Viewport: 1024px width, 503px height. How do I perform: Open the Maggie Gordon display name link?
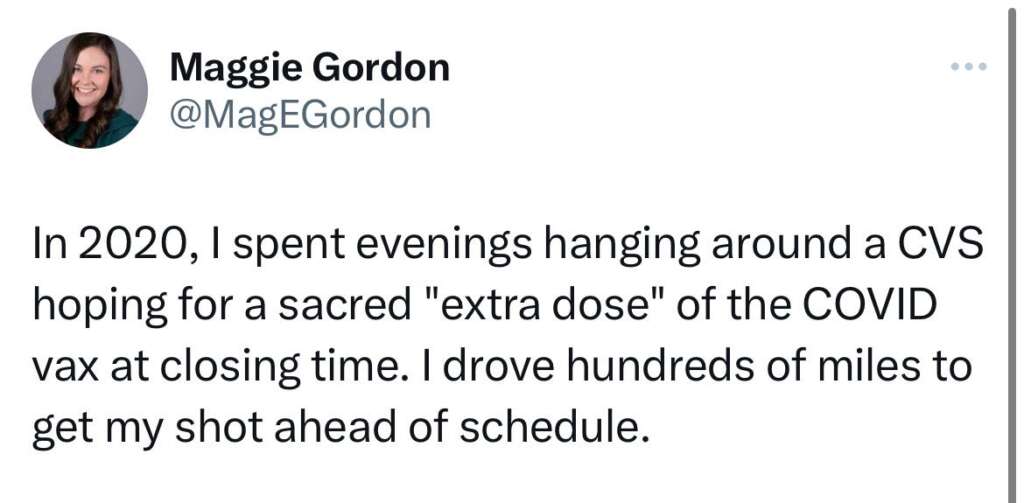click(310, 68)
